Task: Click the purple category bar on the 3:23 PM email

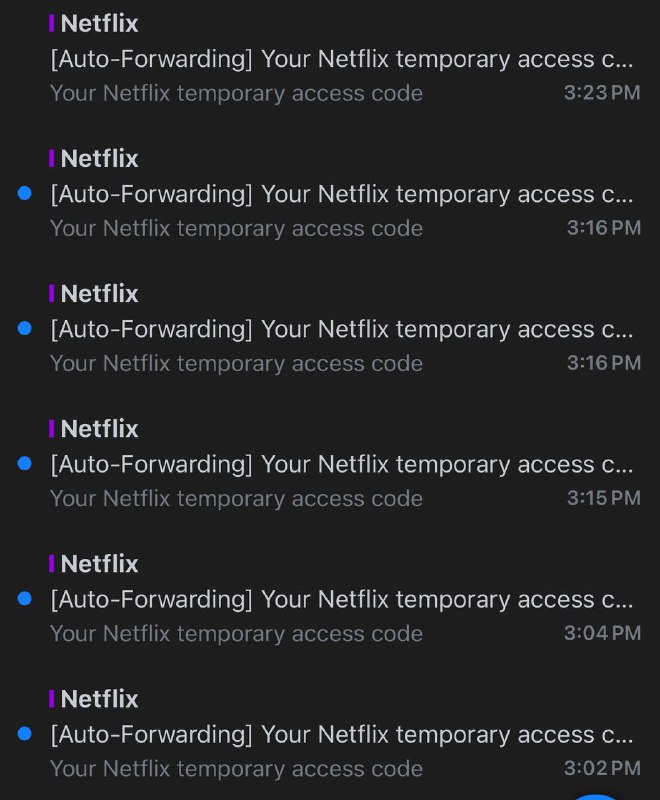Action: point(52,23)
